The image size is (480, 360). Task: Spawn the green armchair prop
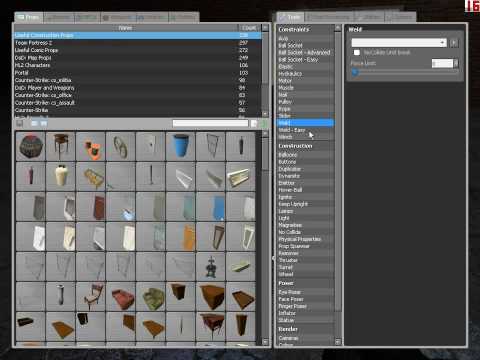tap(151, 296)
